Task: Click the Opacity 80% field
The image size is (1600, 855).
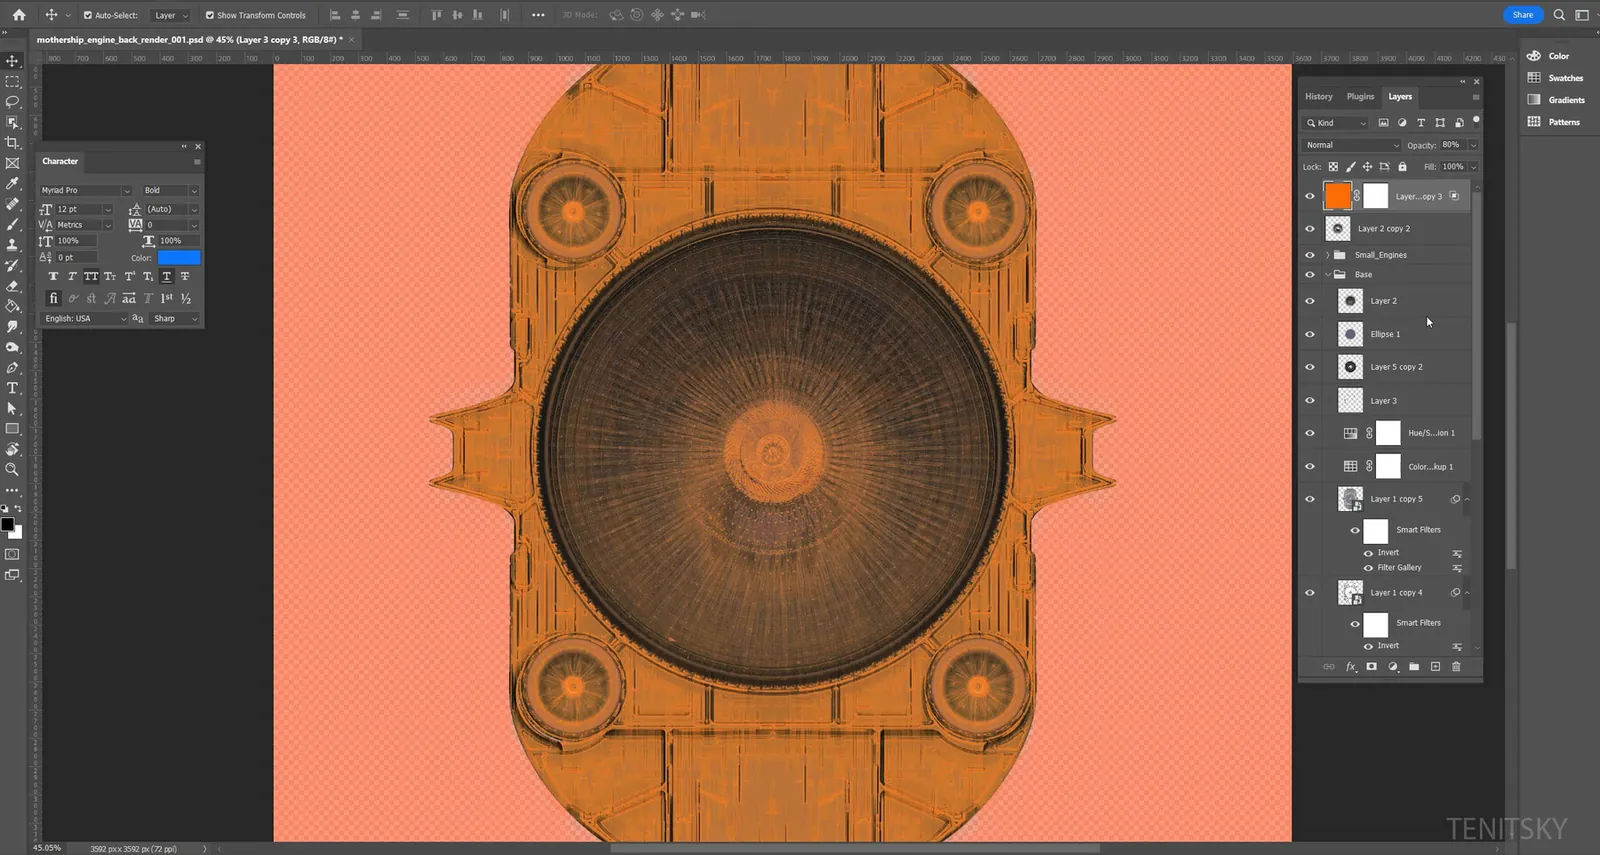Action: [x=1453, y=145]
